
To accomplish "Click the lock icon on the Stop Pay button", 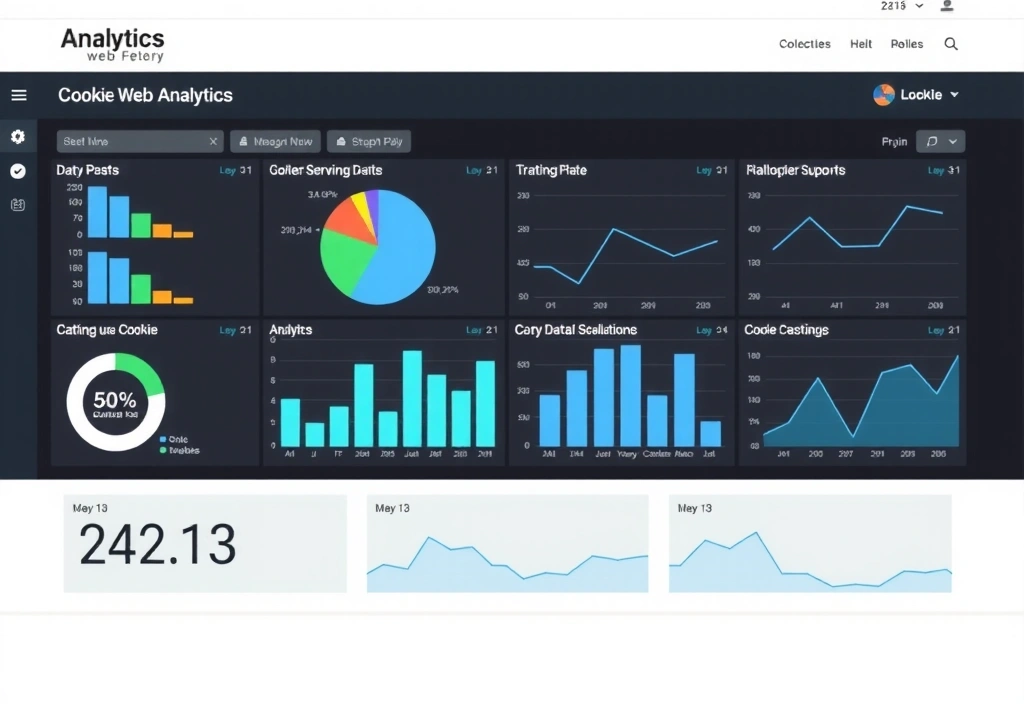I will click(341, 141).
